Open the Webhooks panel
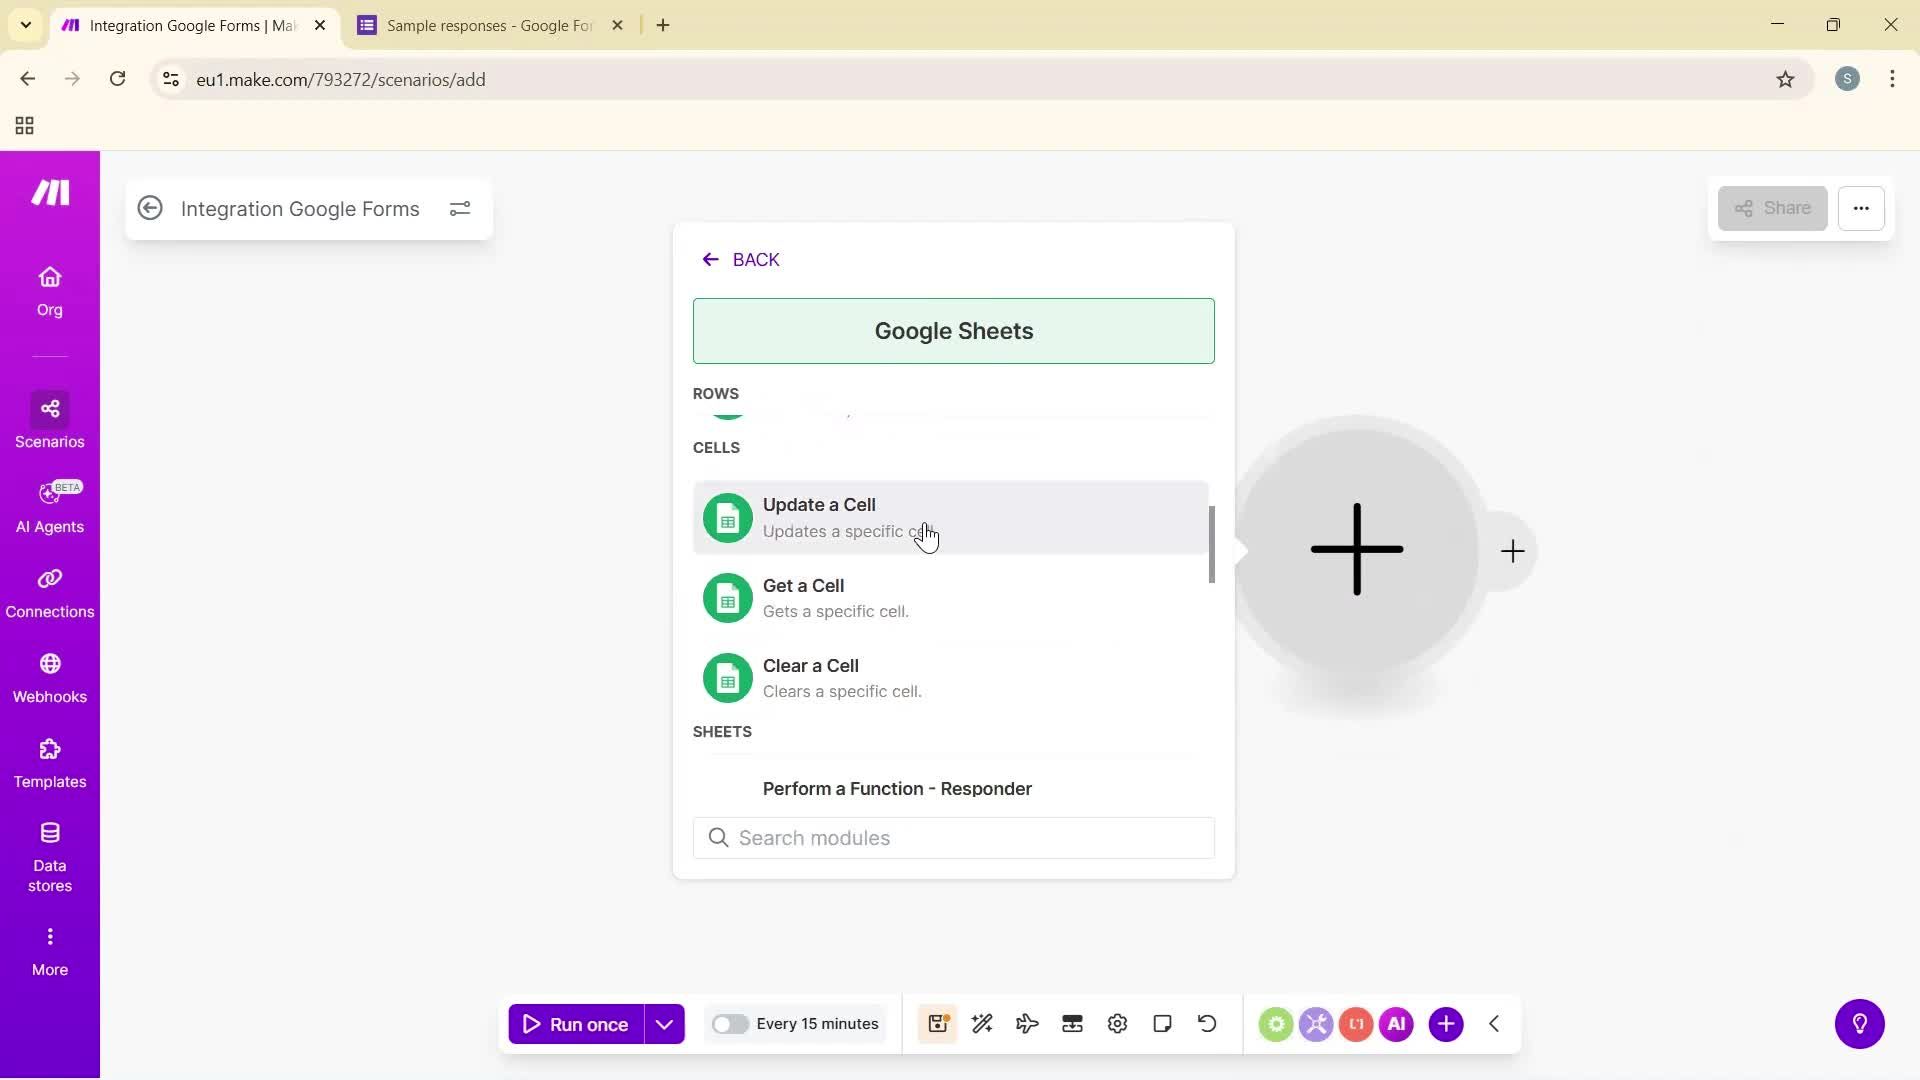This screenshot has height=1080, width=1920. (49, 675)
